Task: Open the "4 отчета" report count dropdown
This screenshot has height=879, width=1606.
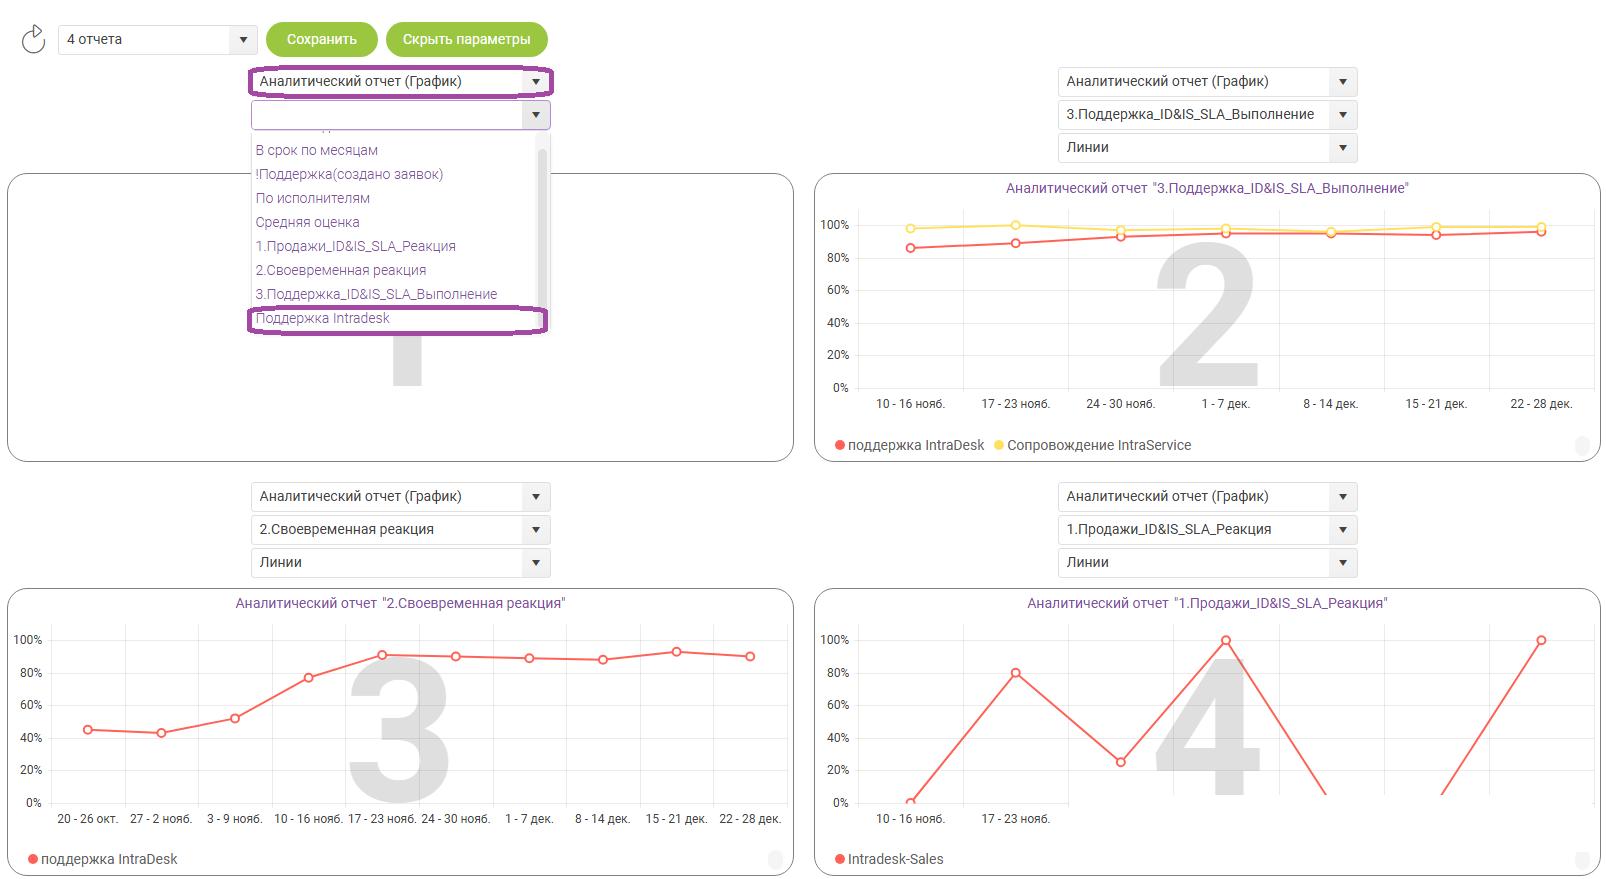Action: click(x=157, y=40)
